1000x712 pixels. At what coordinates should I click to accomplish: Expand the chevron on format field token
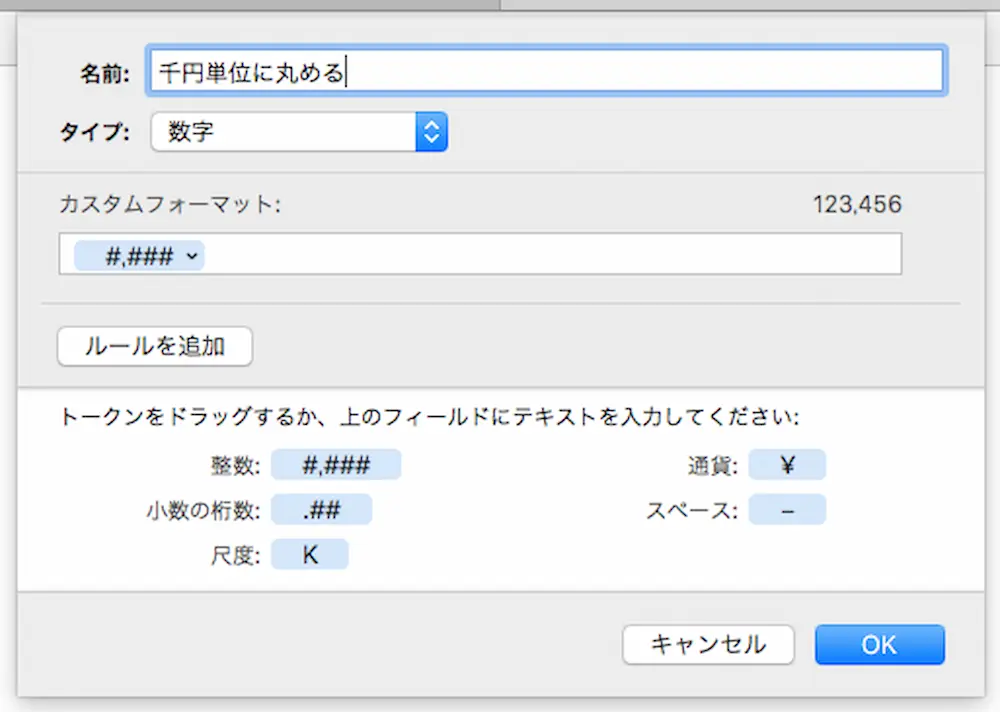point(192,256)
